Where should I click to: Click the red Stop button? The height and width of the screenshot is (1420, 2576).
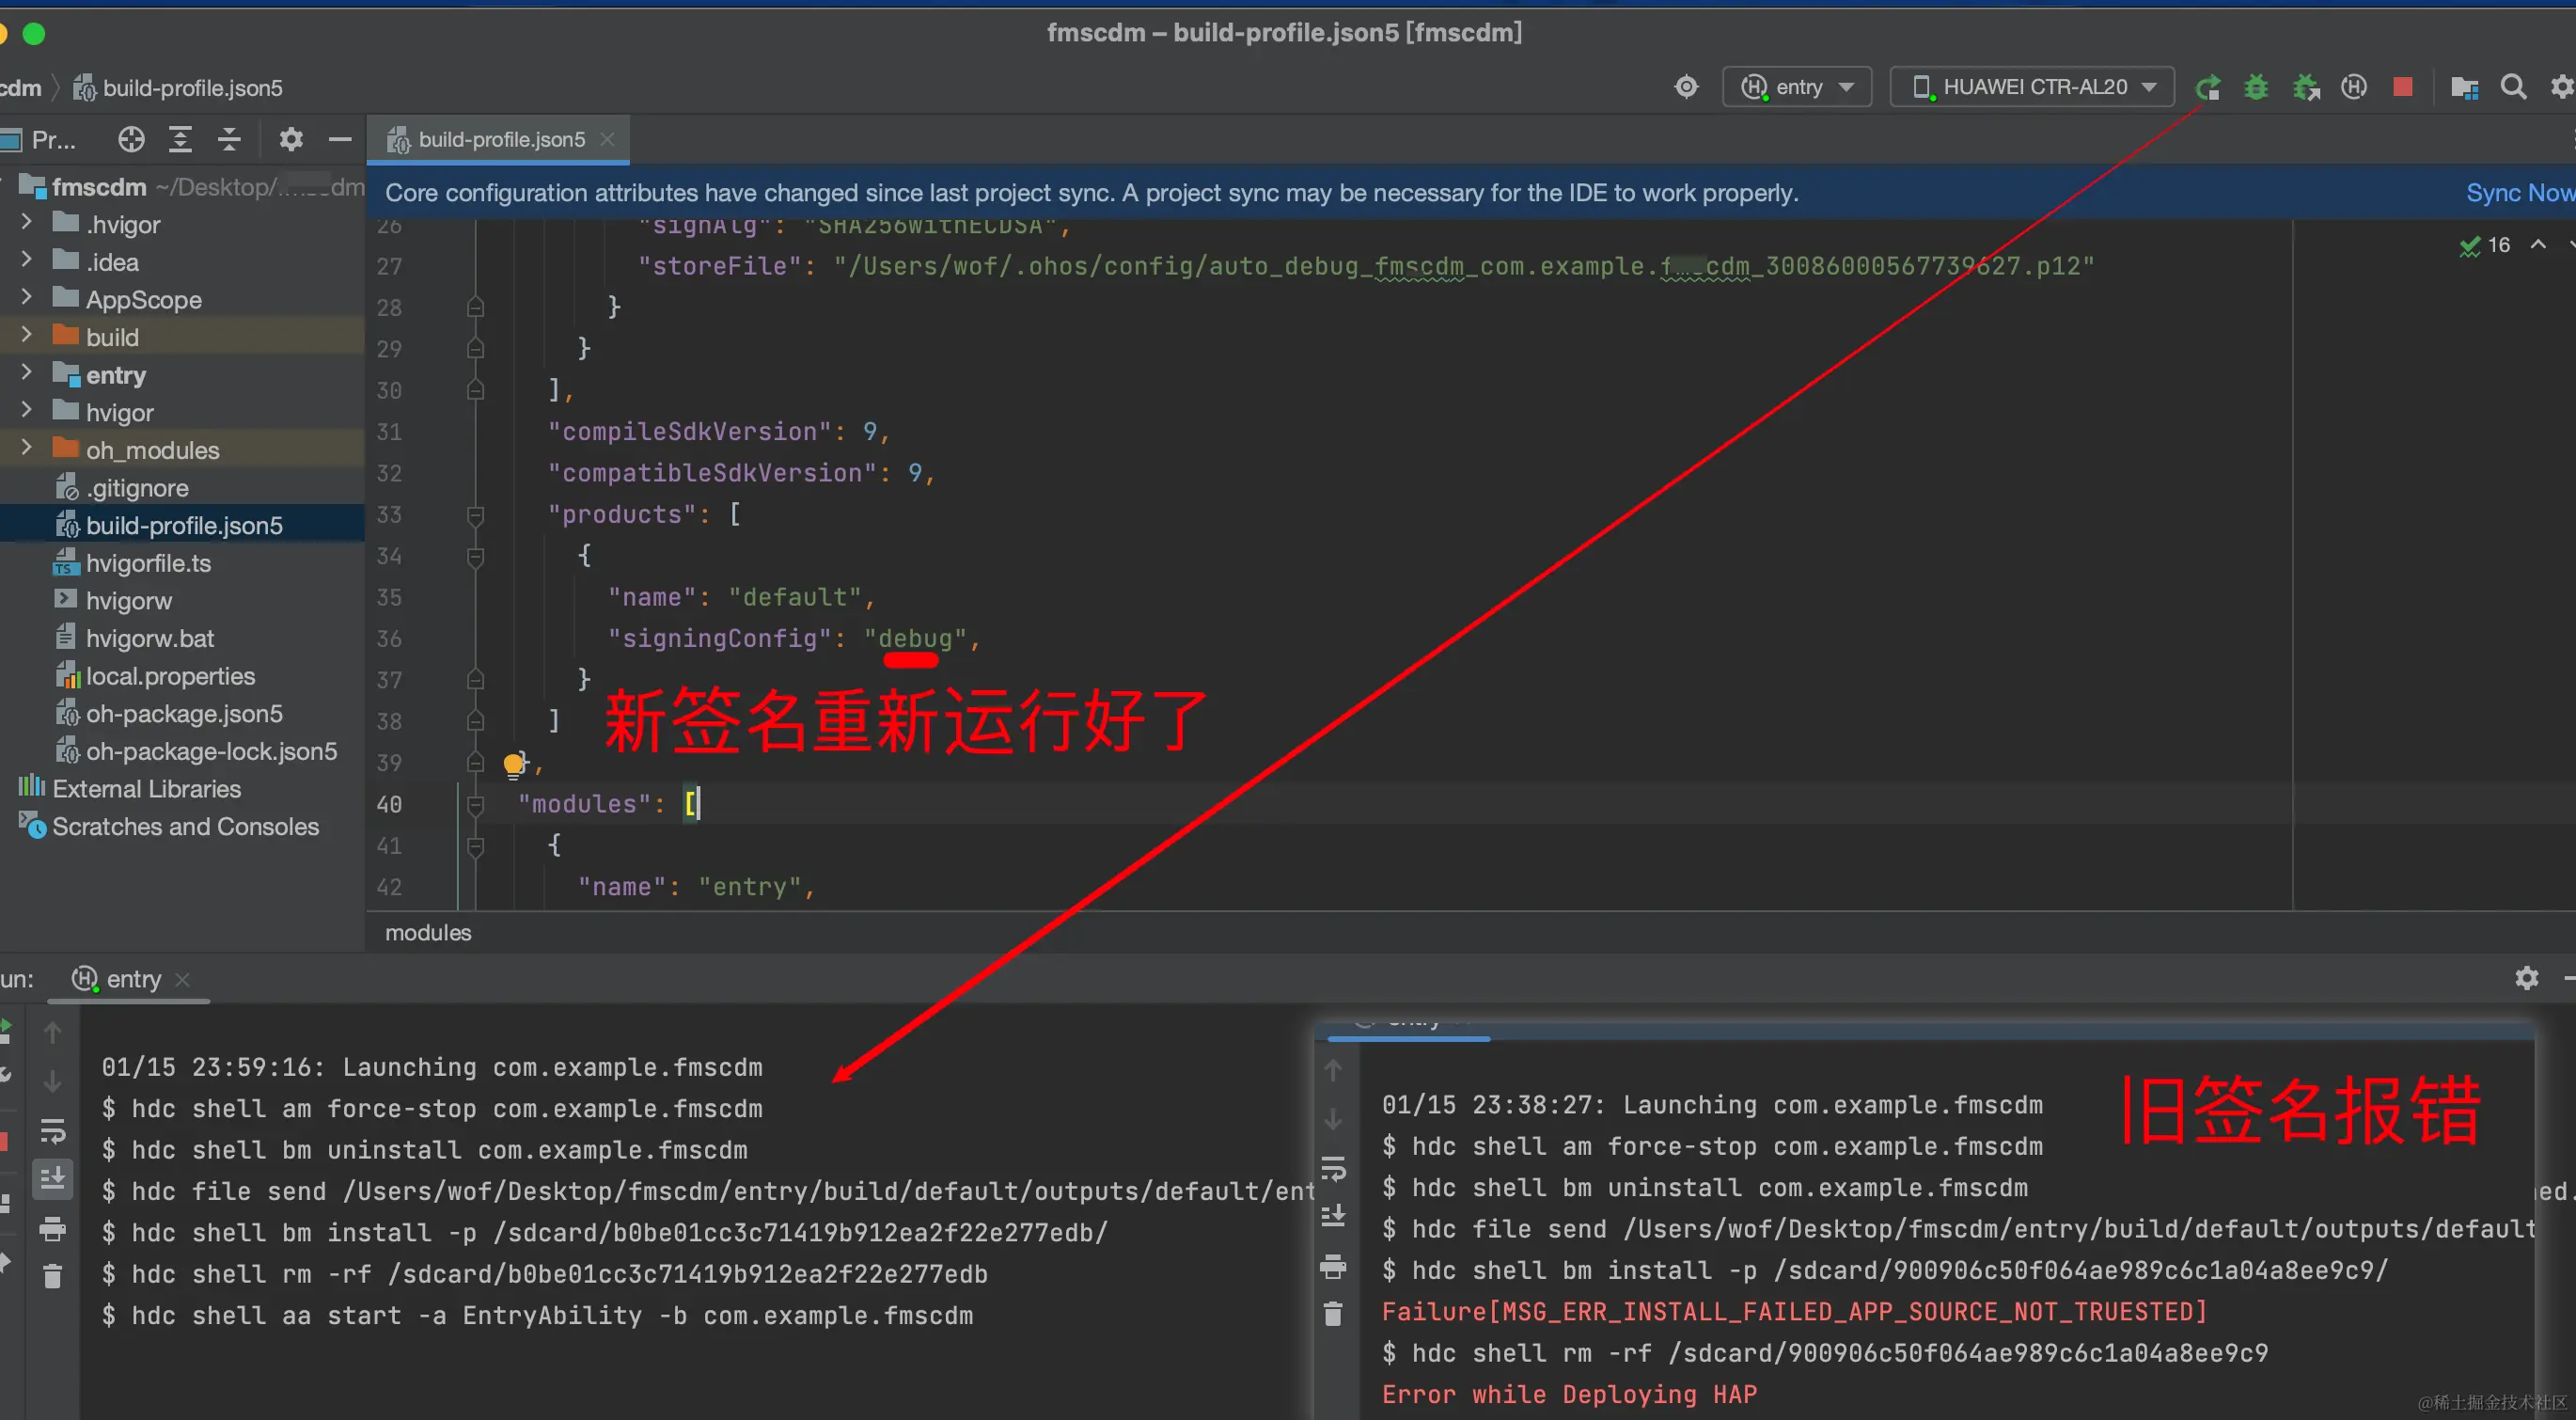click(x=2402, y=88)
